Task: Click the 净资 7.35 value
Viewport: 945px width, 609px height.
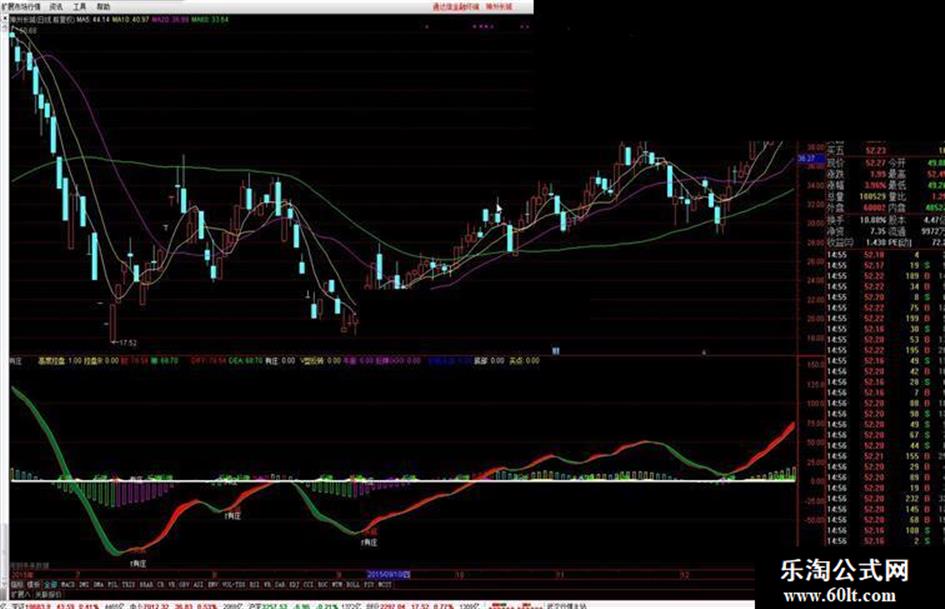Action: [877, 231]
